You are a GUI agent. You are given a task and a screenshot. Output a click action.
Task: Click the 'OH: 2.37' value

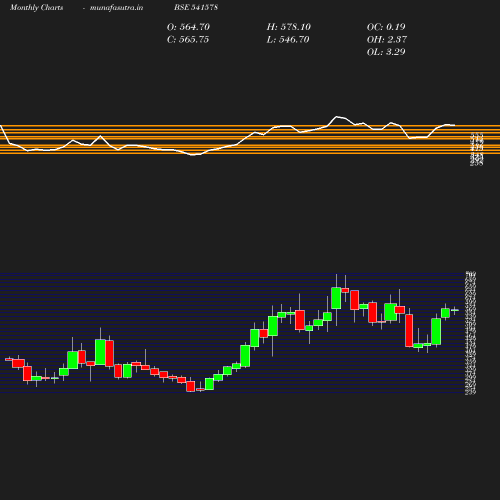tap(387, 39)
